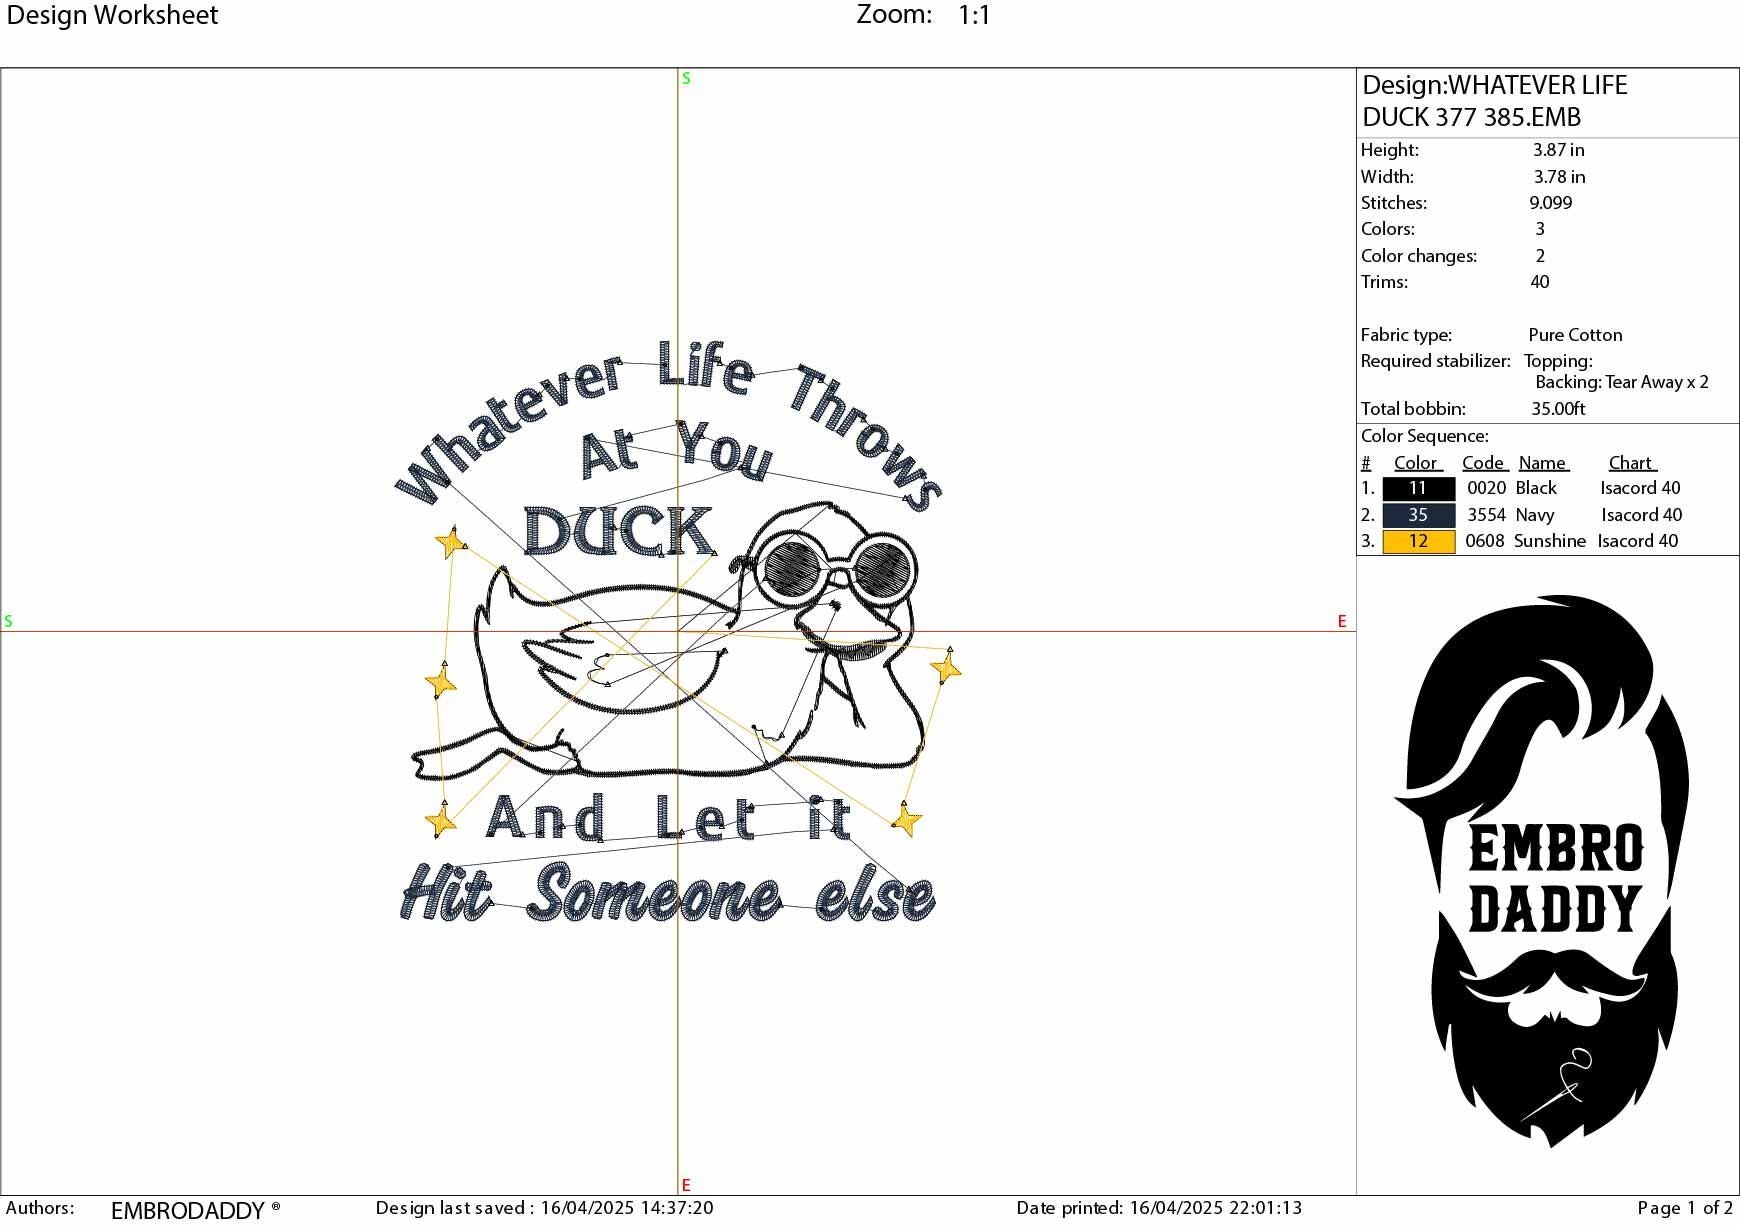Viewport: 1740px width, 1226px height.
Task: Click the Trims value 40
Action: [1540, 282]
